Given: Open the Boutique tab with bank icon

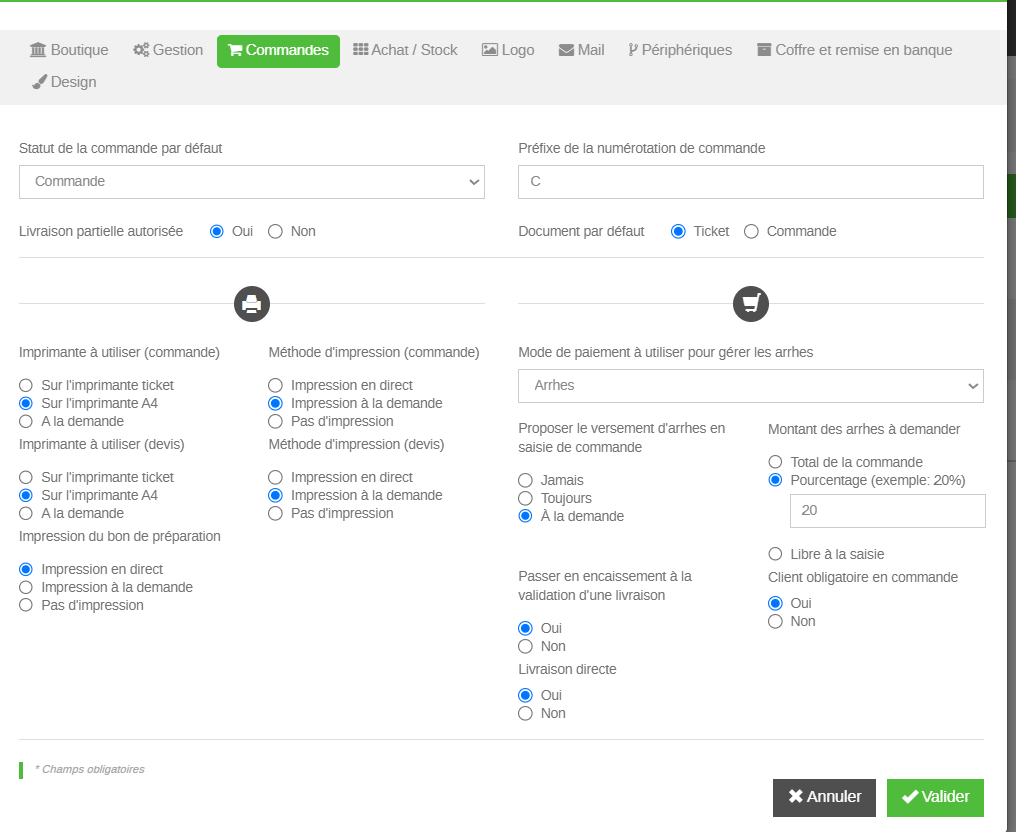Looking at the screenshot, I should [x=69, y=50].
